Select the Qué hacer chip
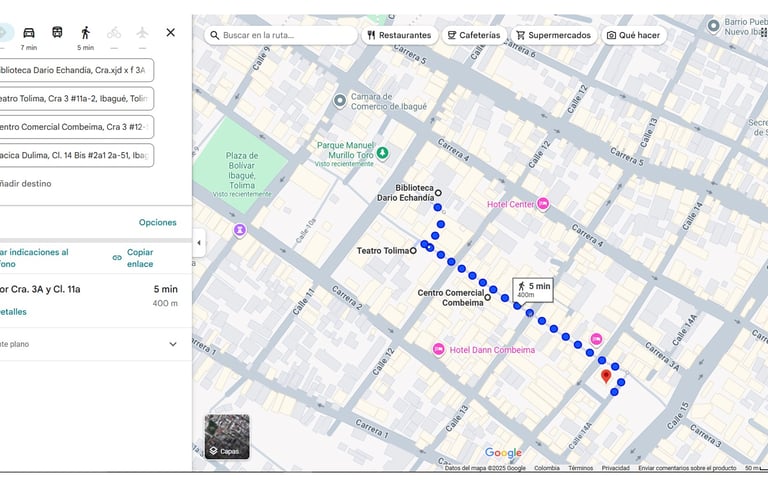 pyautogui.click(x=634, y=35)
